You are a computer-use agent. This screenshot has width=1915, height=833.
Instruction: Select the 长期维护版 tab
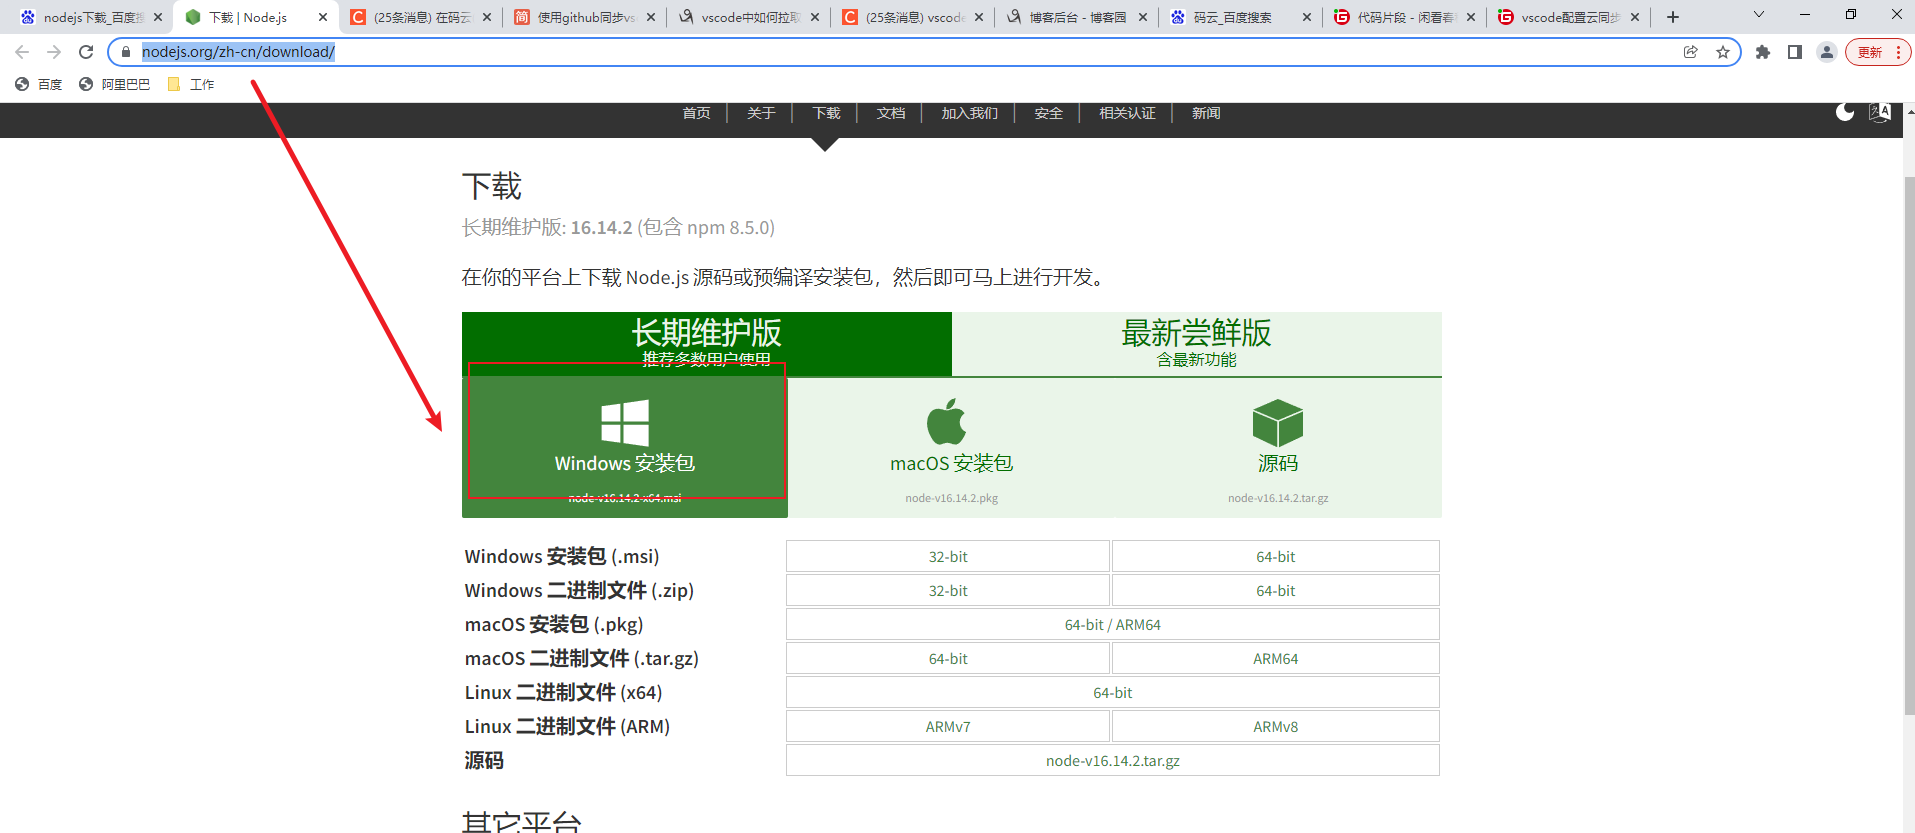[x=707, y=344]
